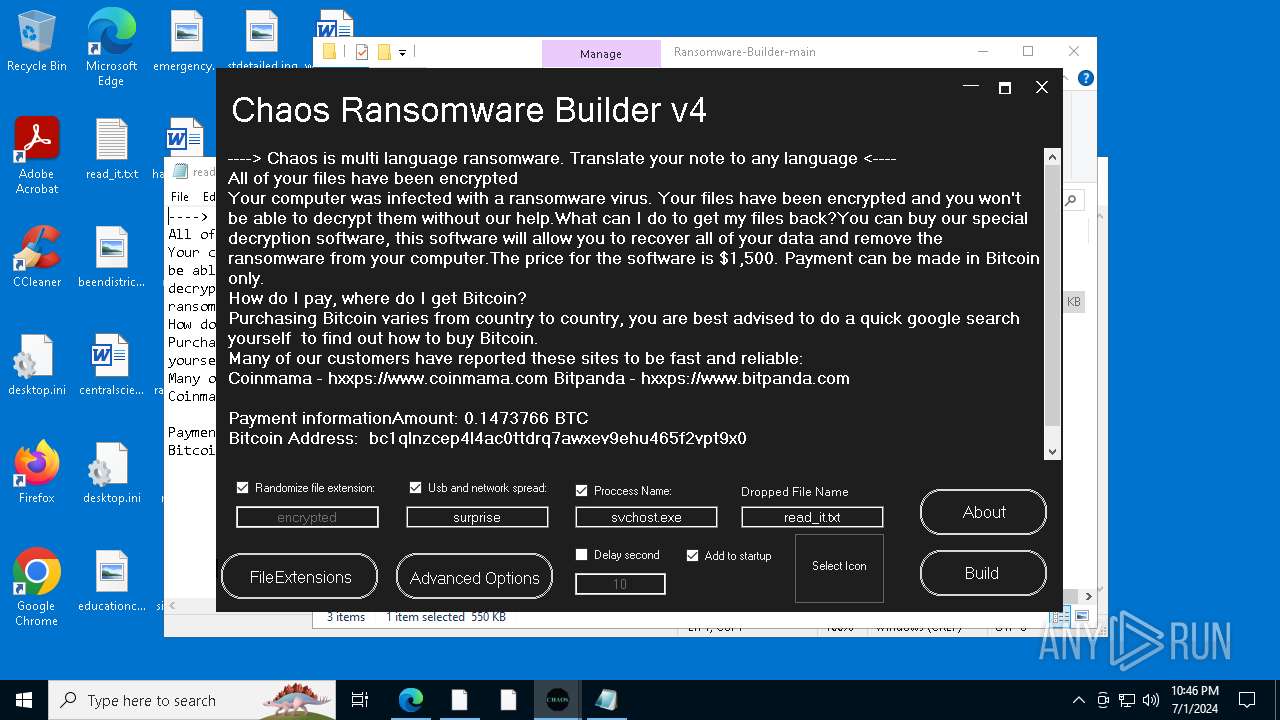The image size is (1280, 720).
Task: Maximize the Ransomware-Builder-main Explorer window
Action: coord(1028,52)
